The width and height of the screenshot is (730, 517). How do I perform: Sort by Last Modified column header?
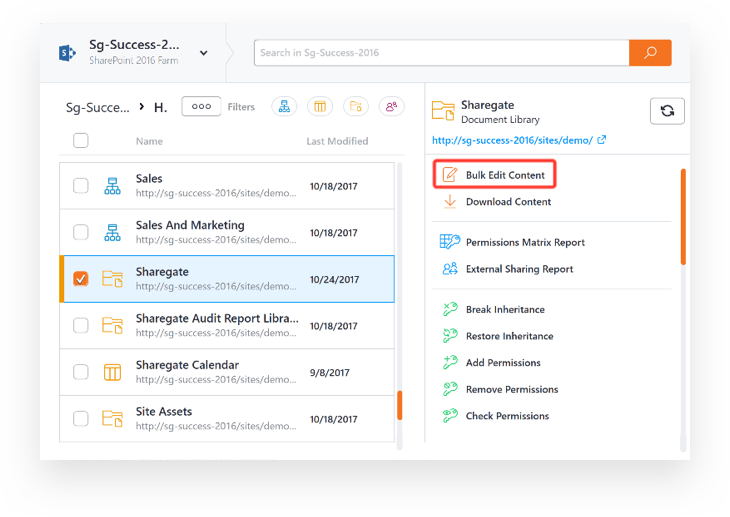click(x=337, y=141)
